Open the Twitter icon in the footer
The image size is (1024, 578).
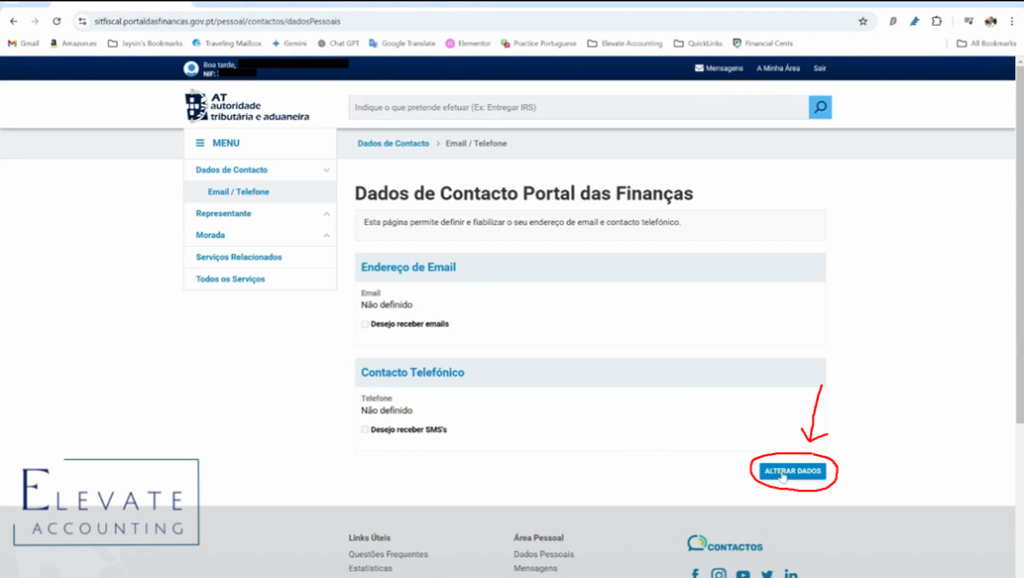pyautogui.click(x=767, y=573)
